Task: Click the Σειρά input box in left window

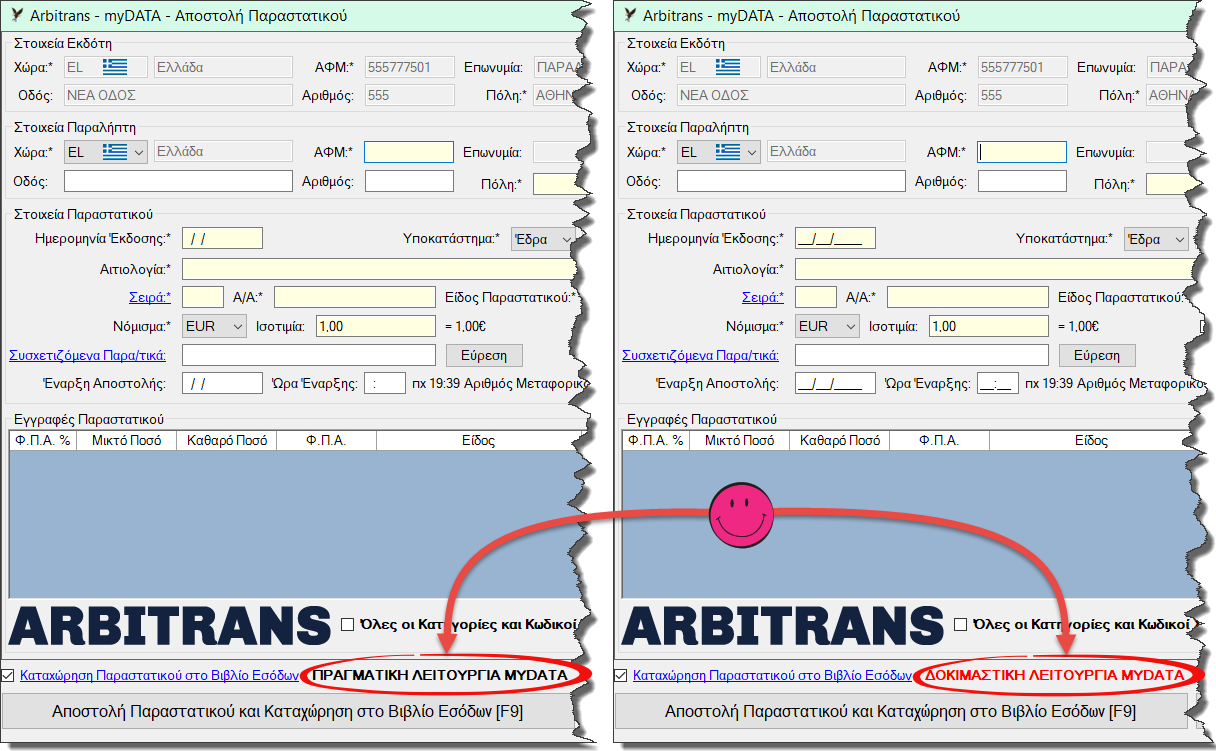Action: (x=203, y=297)
